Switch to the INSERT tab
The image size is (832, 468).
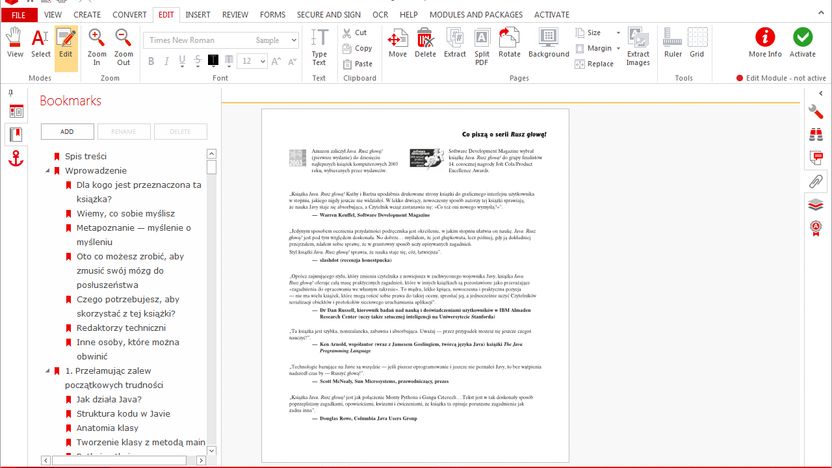[197, 15]
